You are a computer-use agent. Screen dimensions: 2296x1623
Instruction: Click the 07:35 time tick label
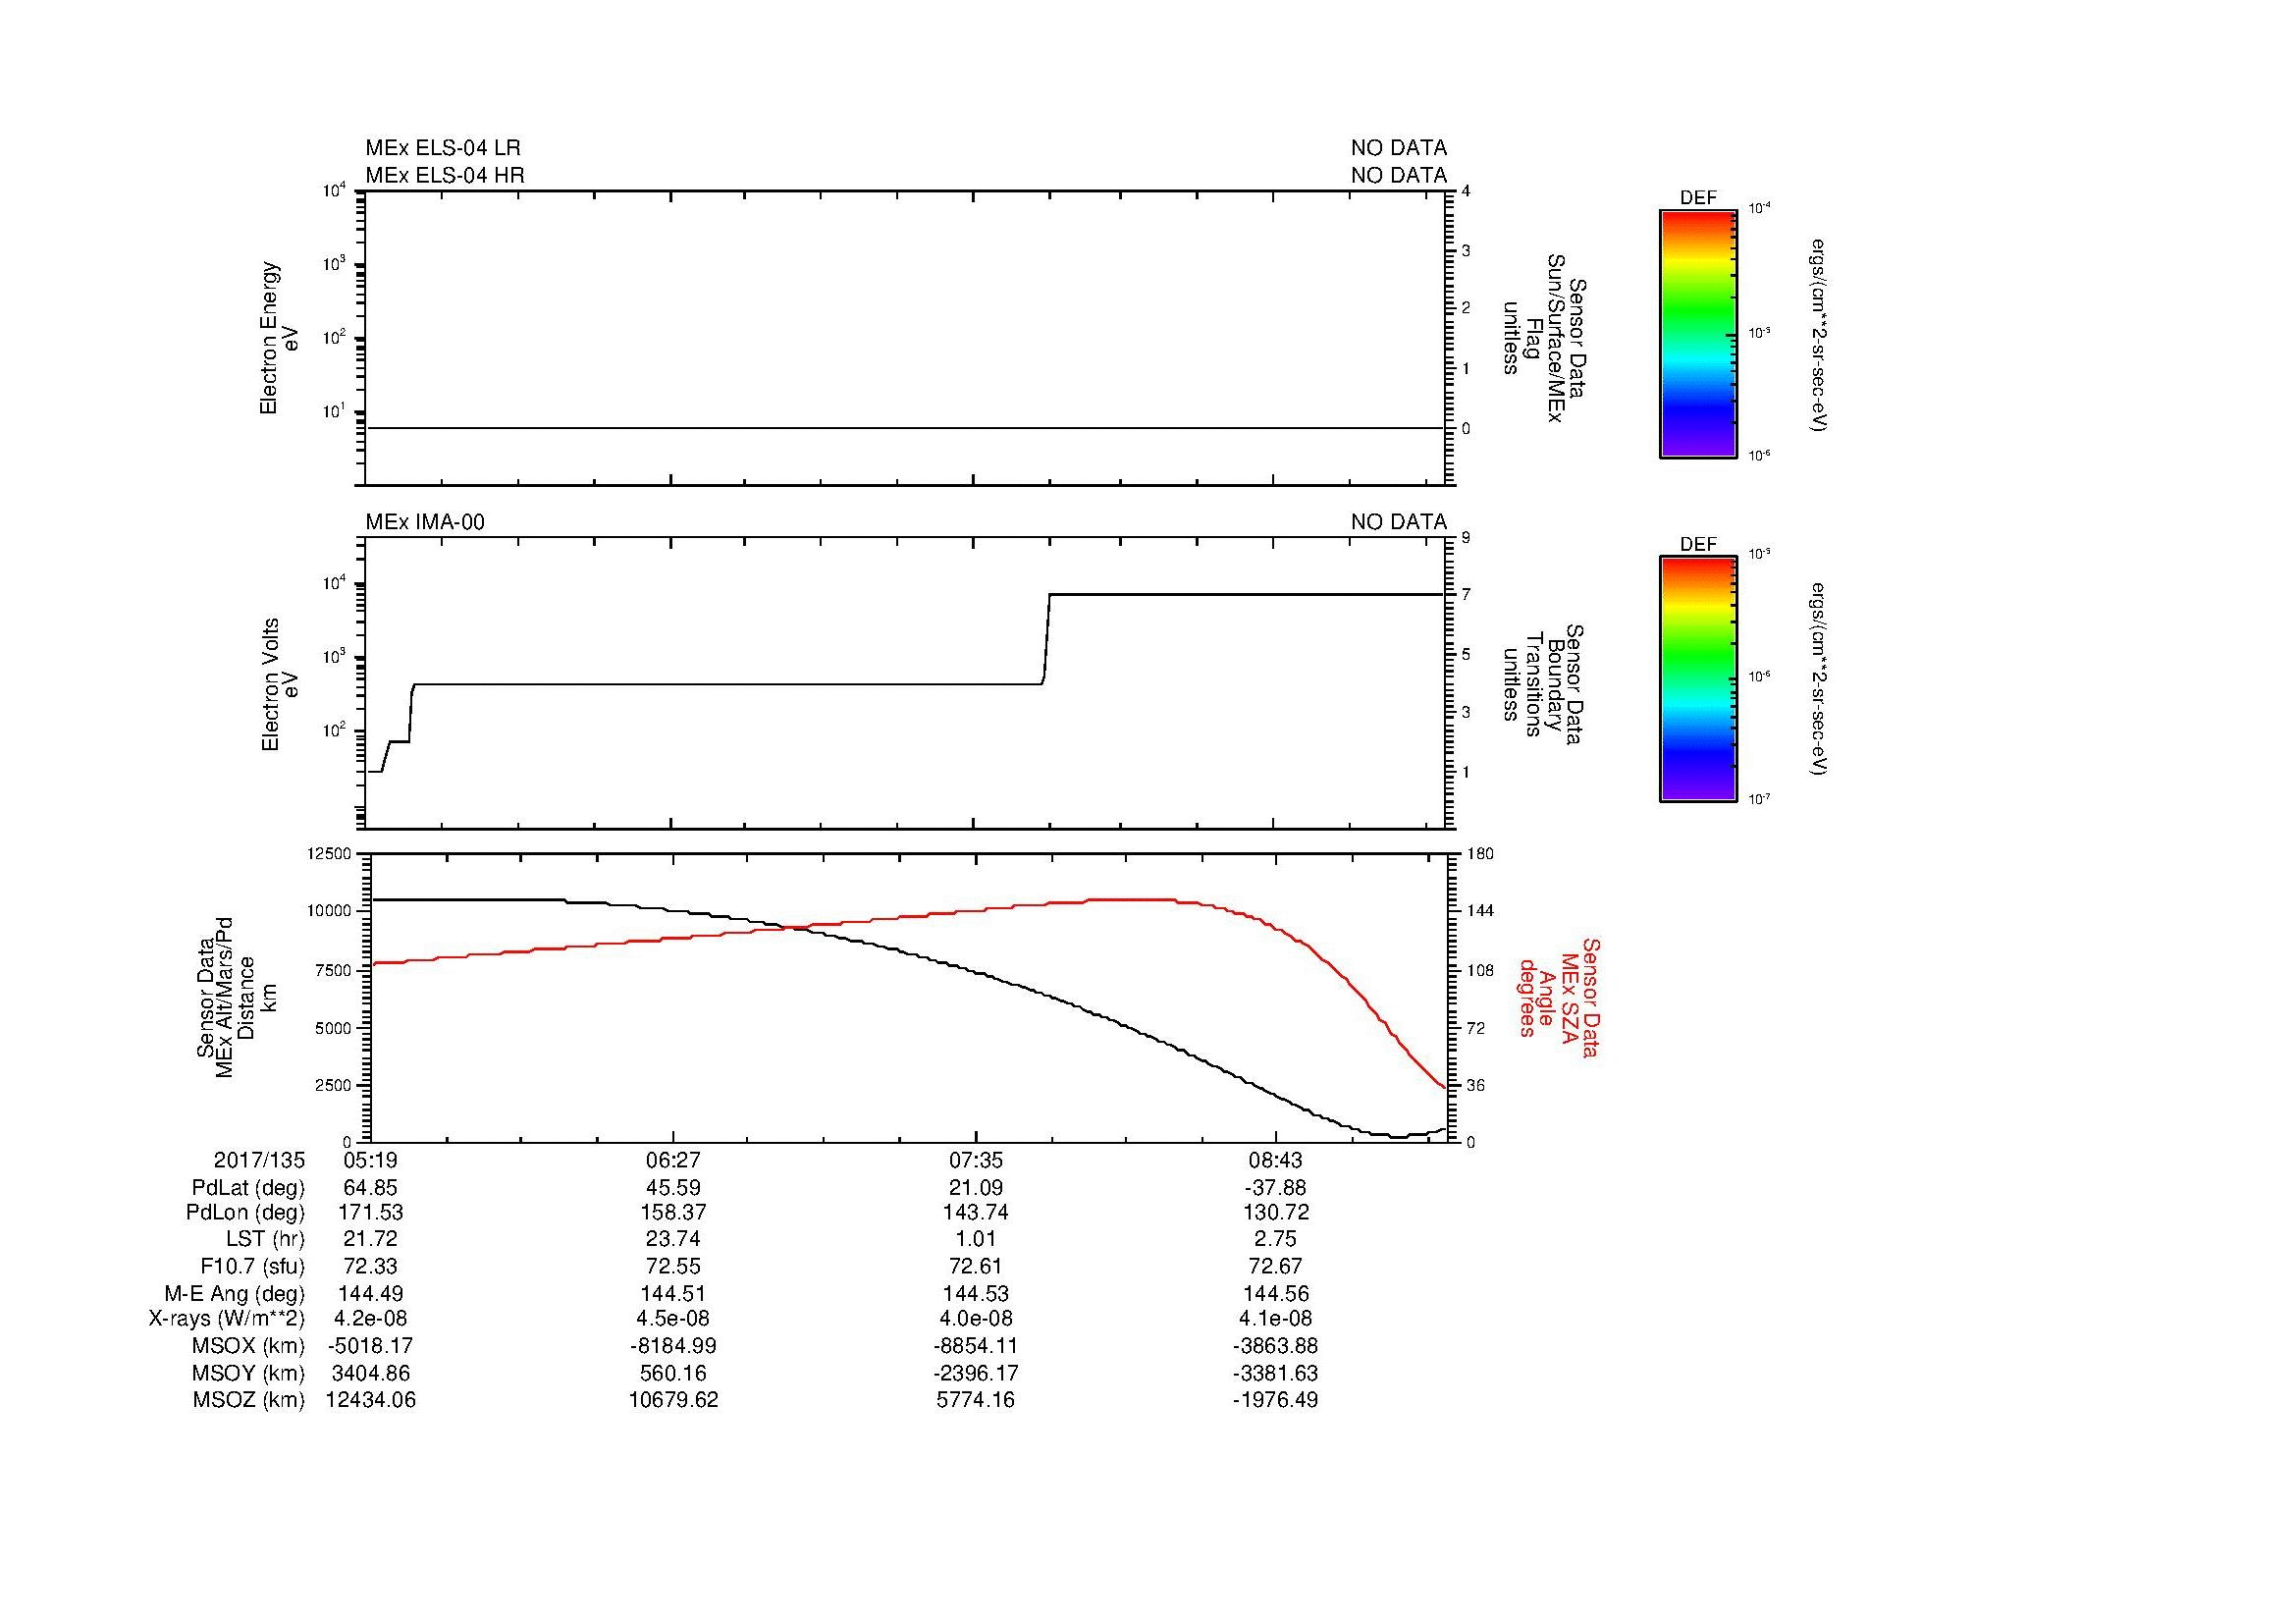coord(975,1160)
